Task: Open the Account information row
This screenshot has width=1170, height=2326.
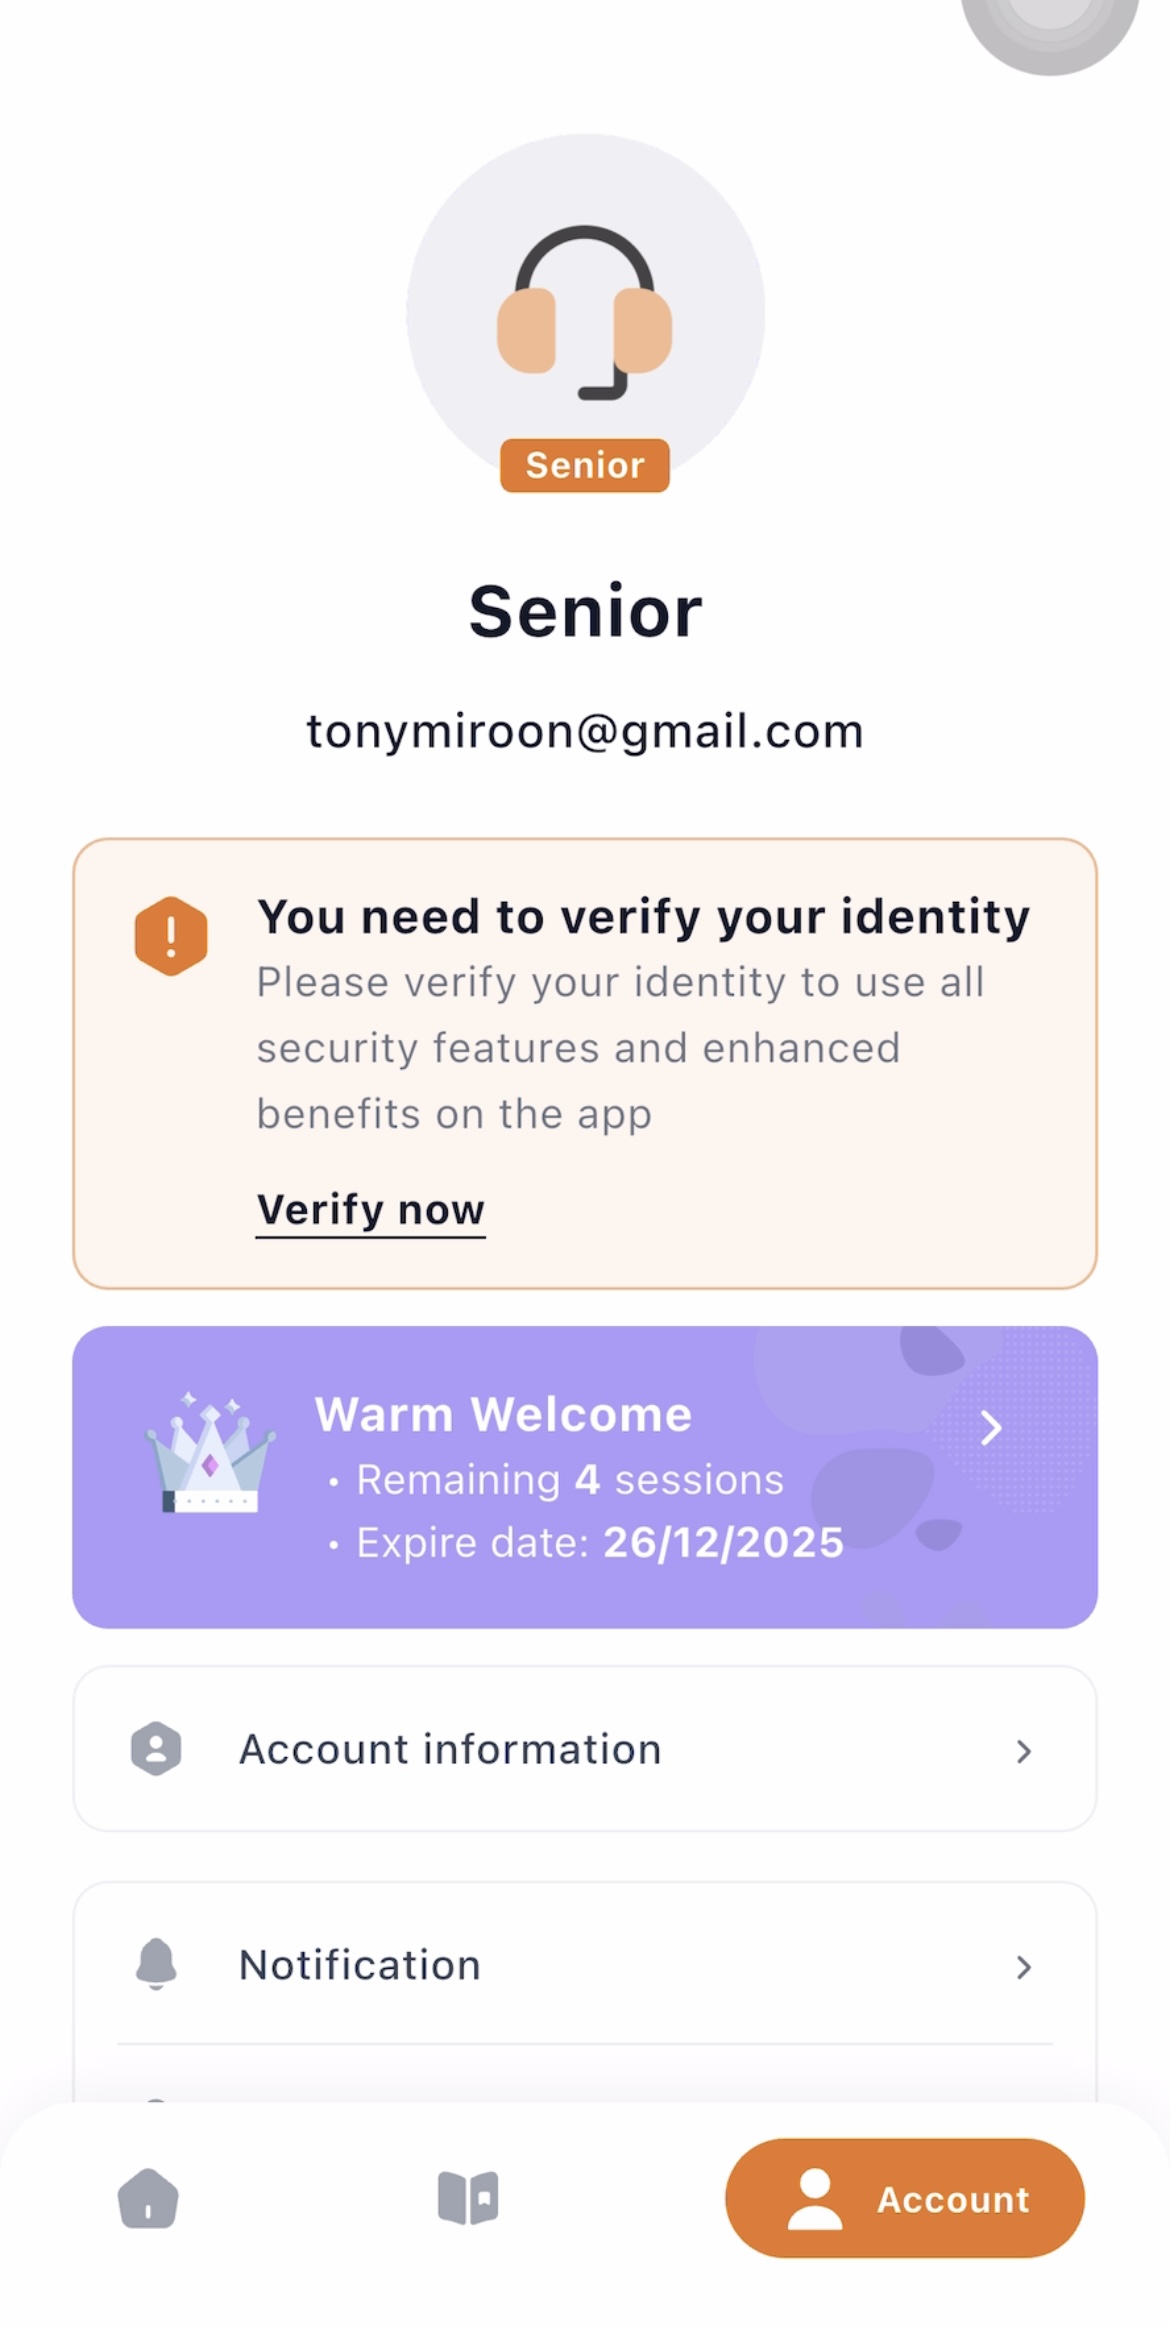Action: [x=585, y=1749]
